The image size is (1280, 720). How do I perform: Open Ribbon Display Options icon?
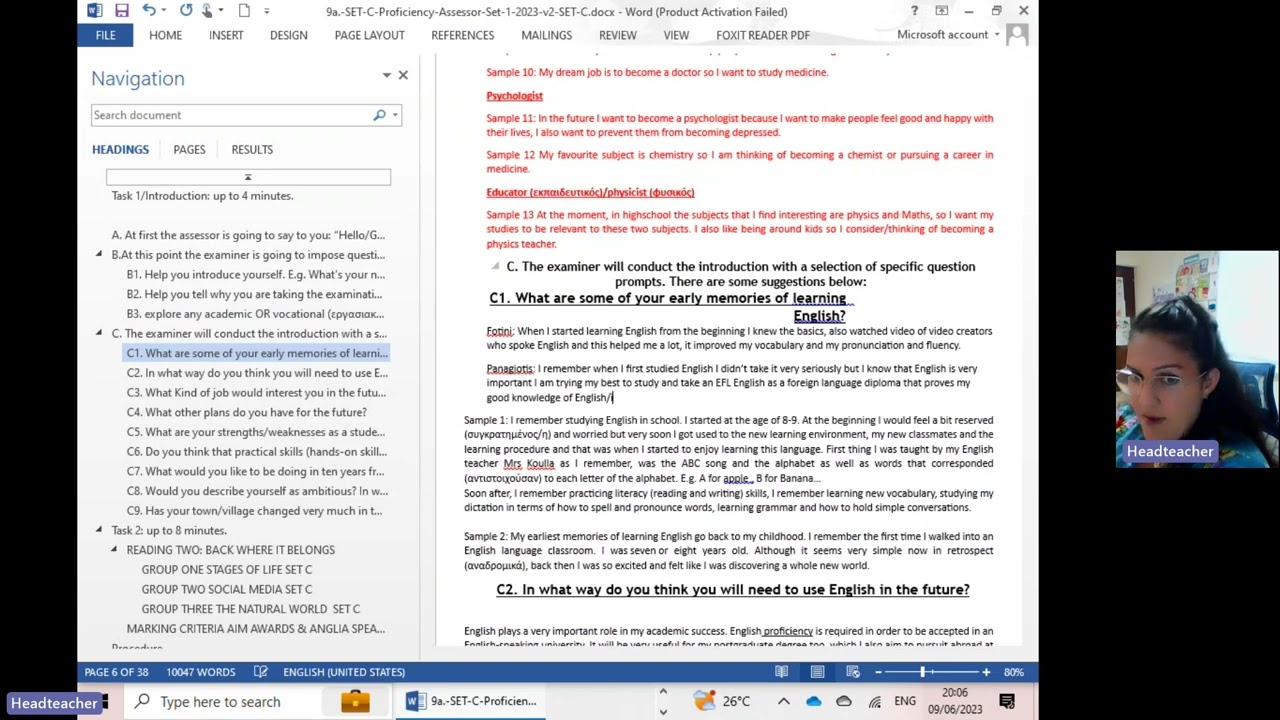pyautogui.click(x=941, y=11)
